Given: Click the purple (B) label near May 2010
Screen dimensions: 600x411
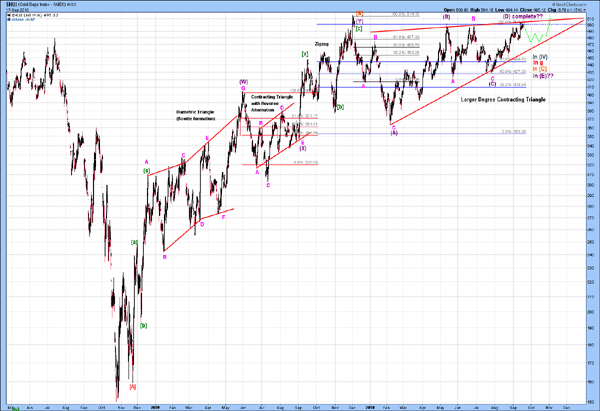Looking at the screenshot, I should point(446,17).
